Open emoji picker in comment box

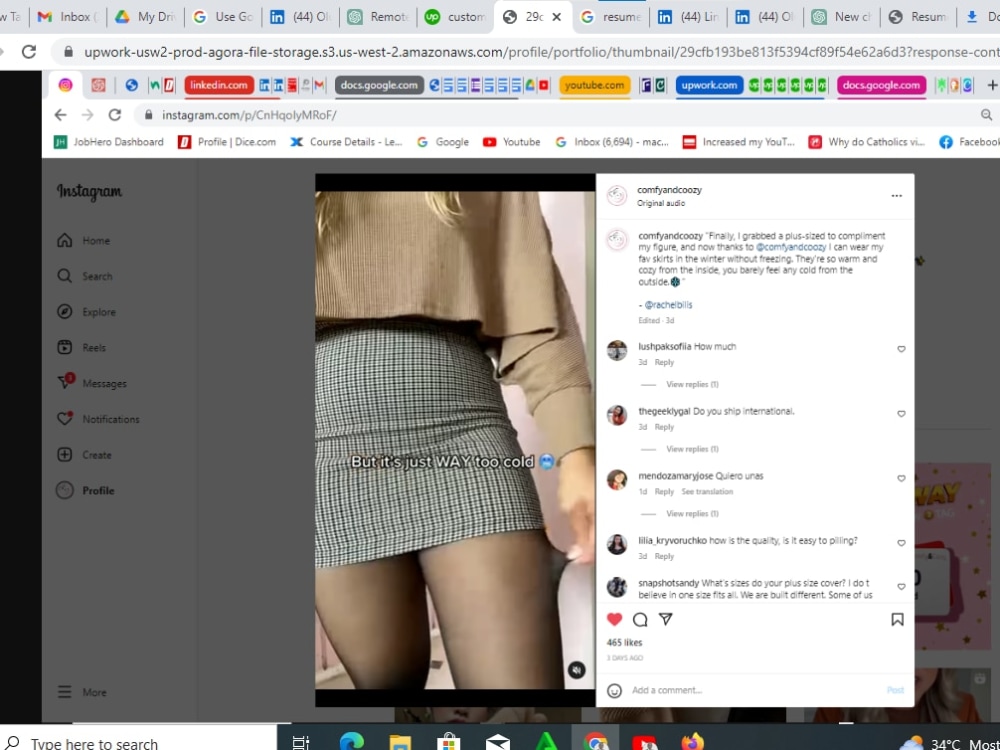click(x=614, y=691)
